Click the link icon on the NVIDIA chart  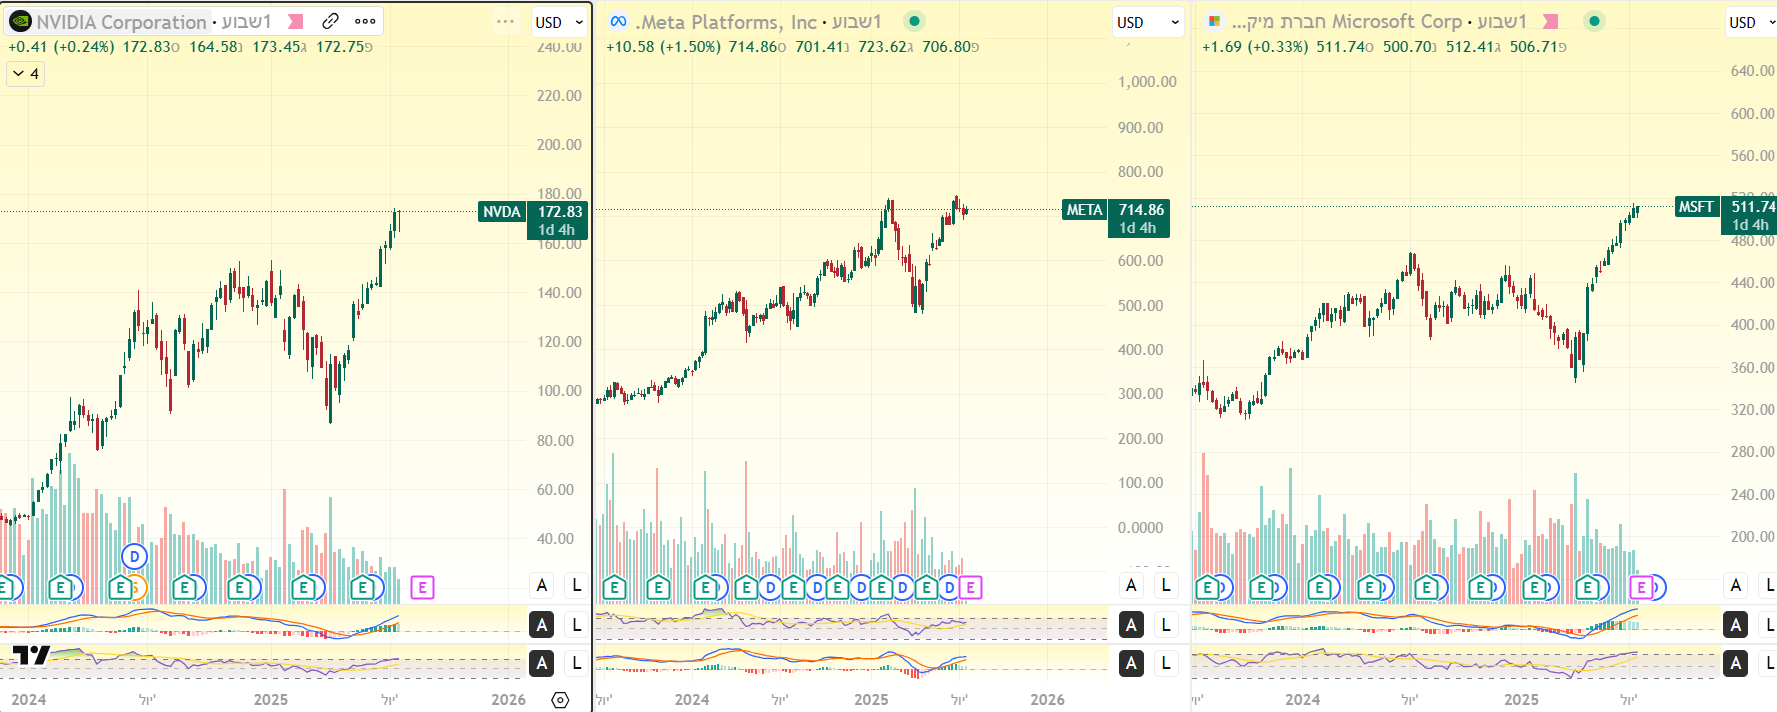pos(331,21)
